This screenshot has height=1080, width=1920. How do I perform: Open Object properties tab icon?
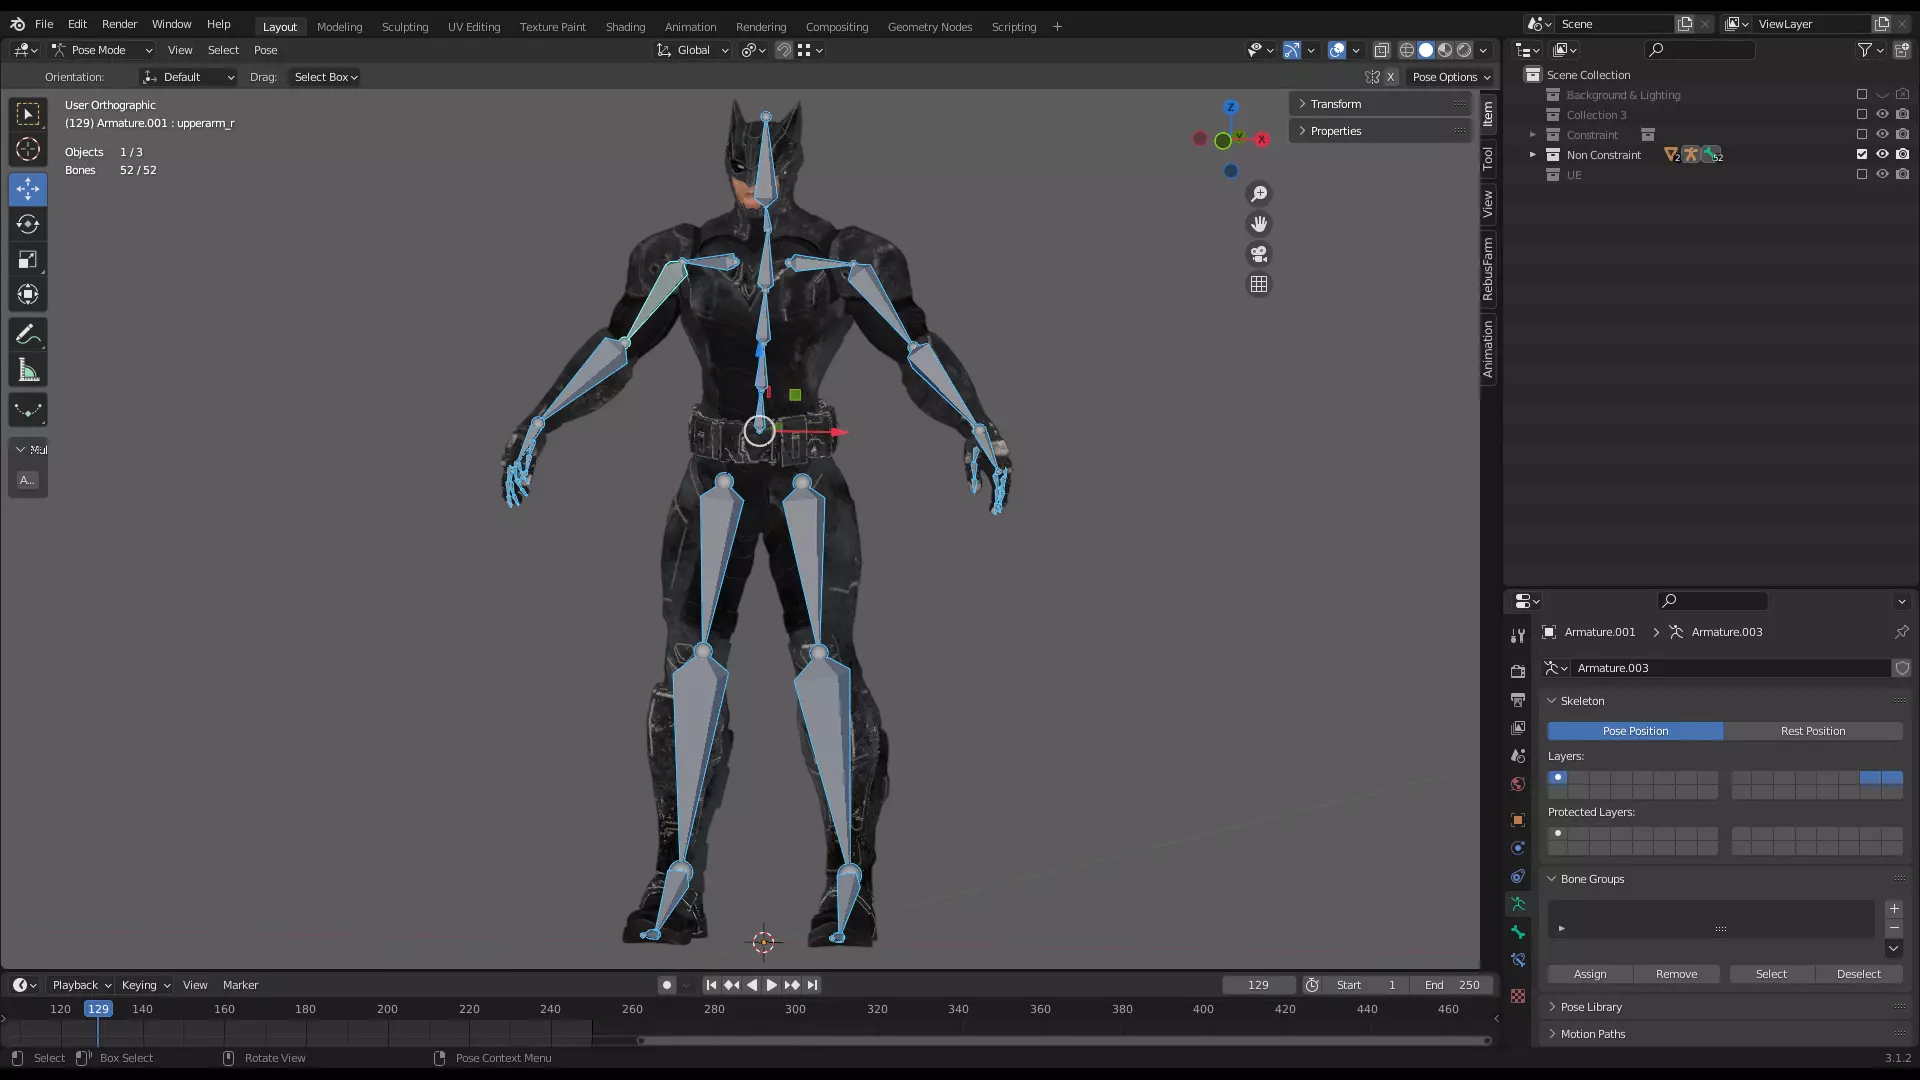[x=1518, y=820]
